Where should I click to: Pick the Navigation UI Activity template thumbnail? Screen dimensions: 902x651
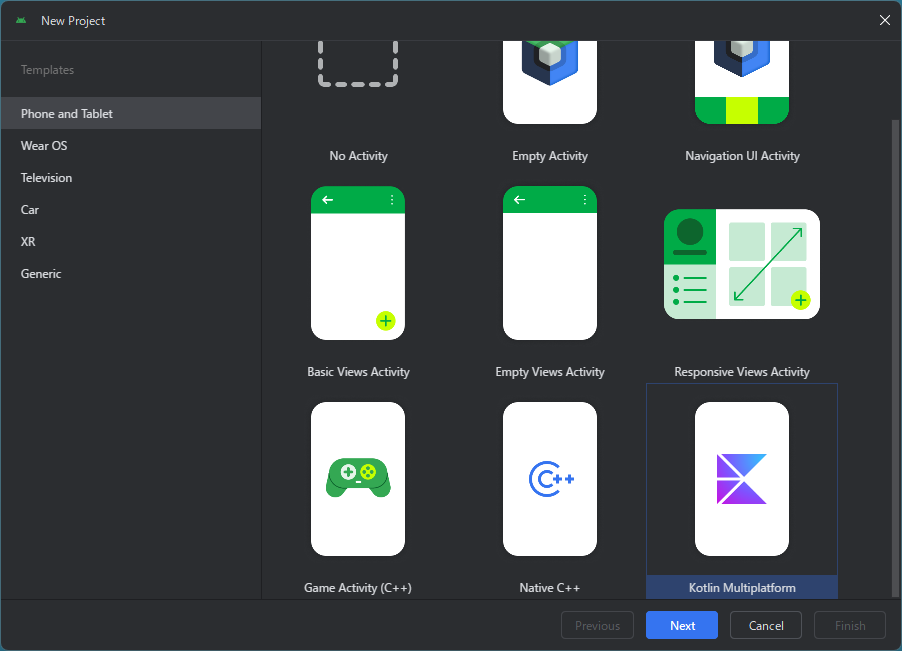(x=742, y=82)
